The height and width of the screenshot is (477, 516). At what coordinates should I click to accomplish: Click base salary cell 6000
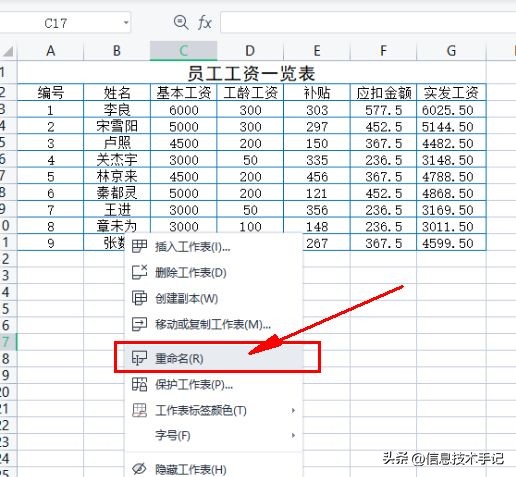coord(184,110)
